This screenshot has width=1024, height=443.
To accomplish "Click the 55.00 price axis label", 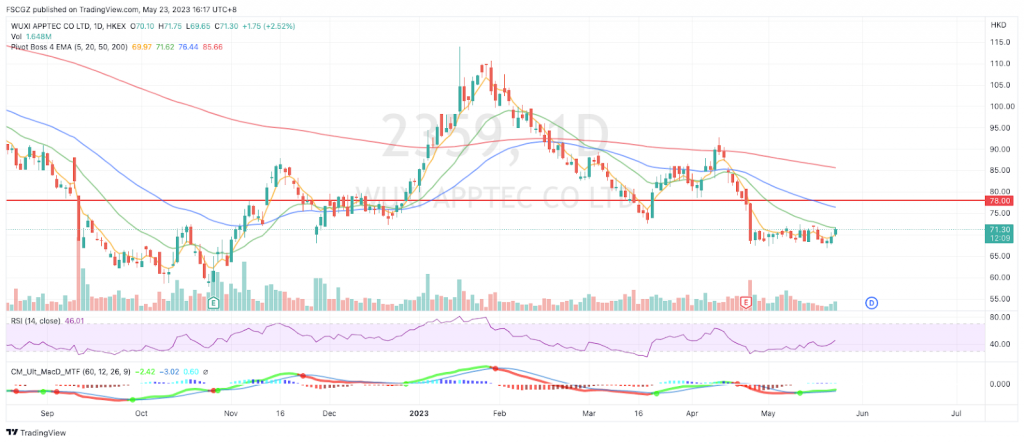I will (999, 299).
